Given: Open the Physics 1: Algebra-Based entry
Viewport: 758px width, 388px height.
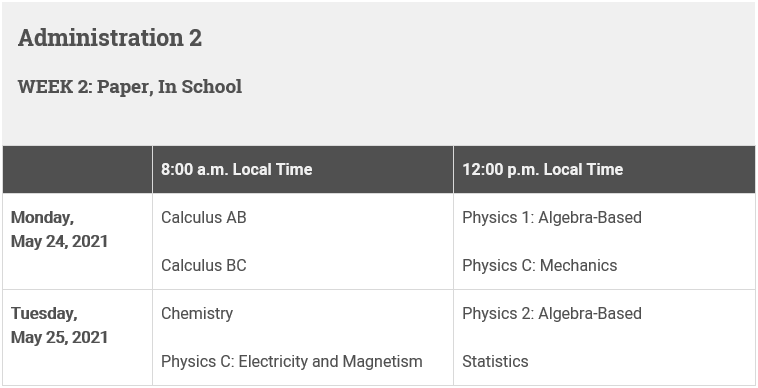Looking at the screenshot, I should pos(552,217).
